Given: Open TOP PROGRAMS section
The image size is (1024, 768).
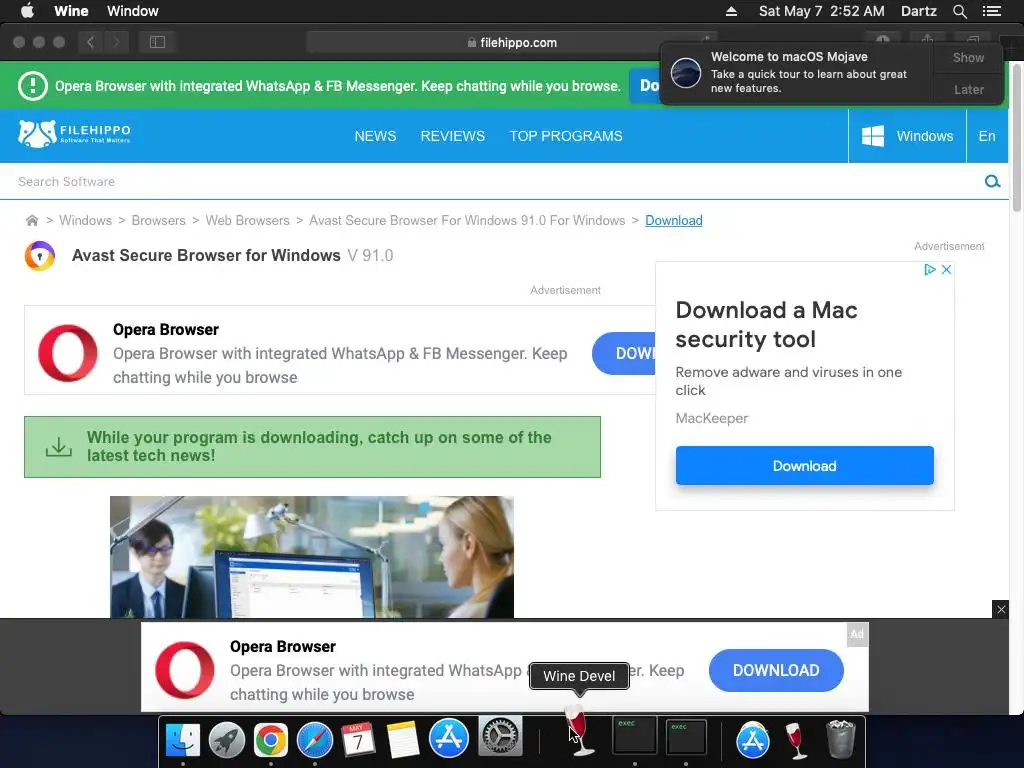Looking at the screenshot, I should coord(566,136).
